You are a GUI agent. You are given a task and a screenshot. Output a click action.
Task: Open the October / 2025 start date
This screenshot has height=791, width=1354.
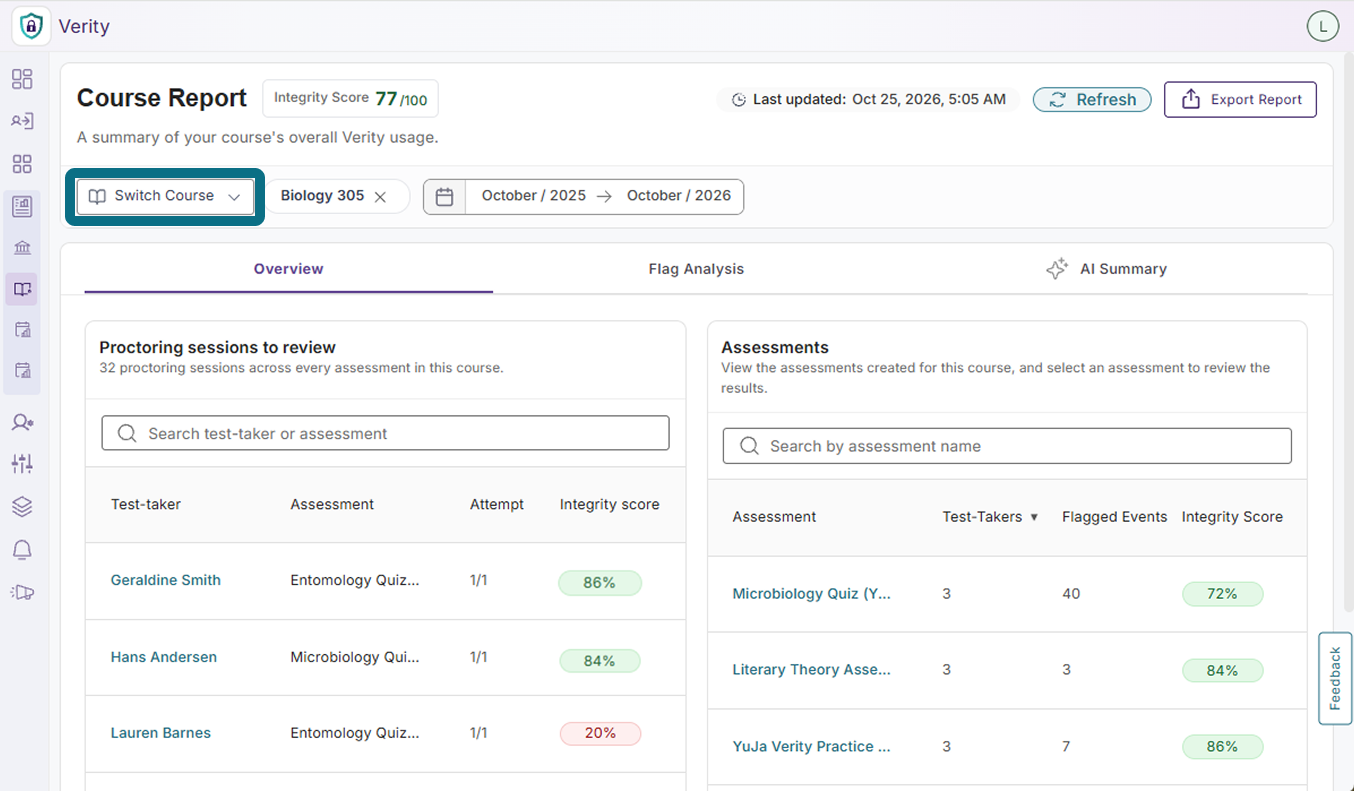click(x=534, y=196)
